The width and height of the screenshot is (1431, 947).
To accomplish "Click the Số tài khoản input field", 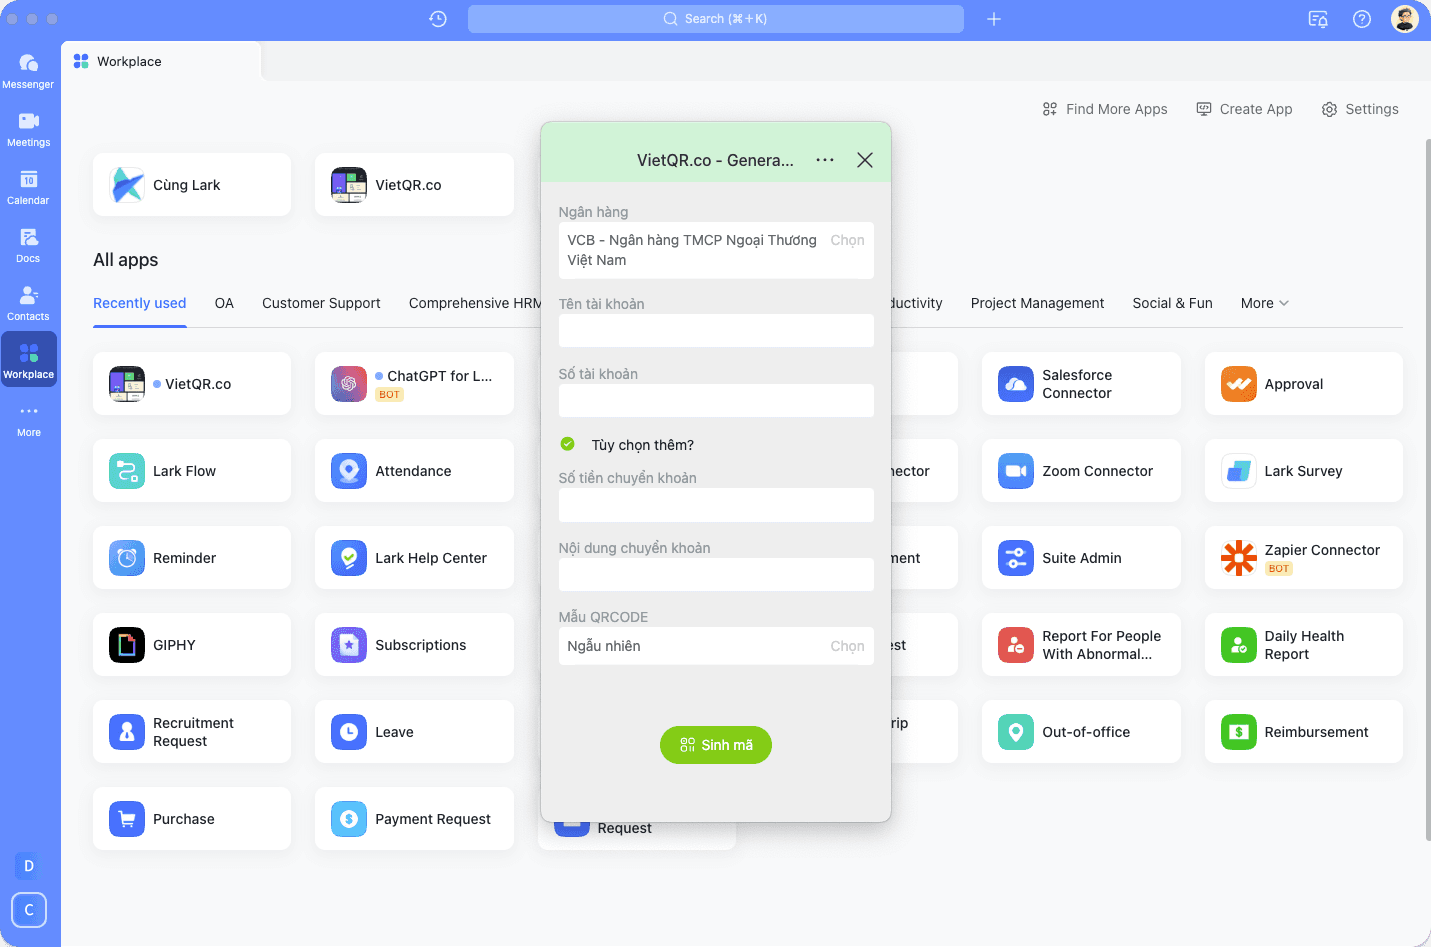I will coord(715,401).
